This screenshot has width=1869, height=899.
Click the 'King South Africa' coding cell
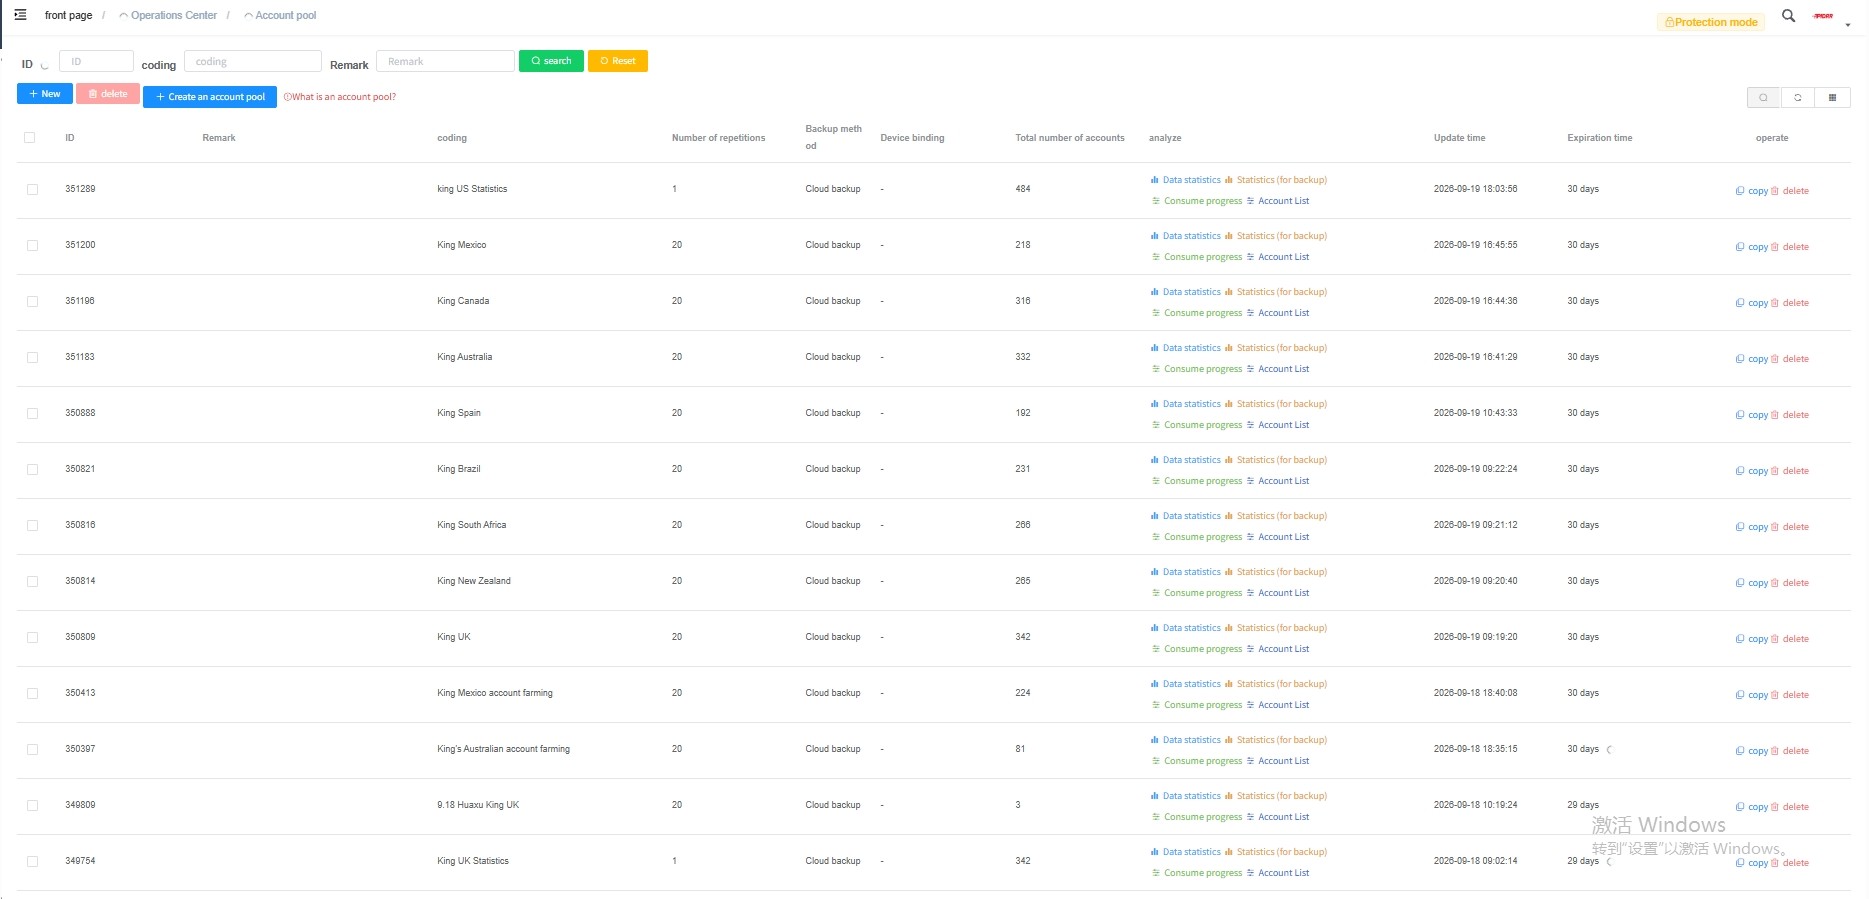tap(472, 525)
